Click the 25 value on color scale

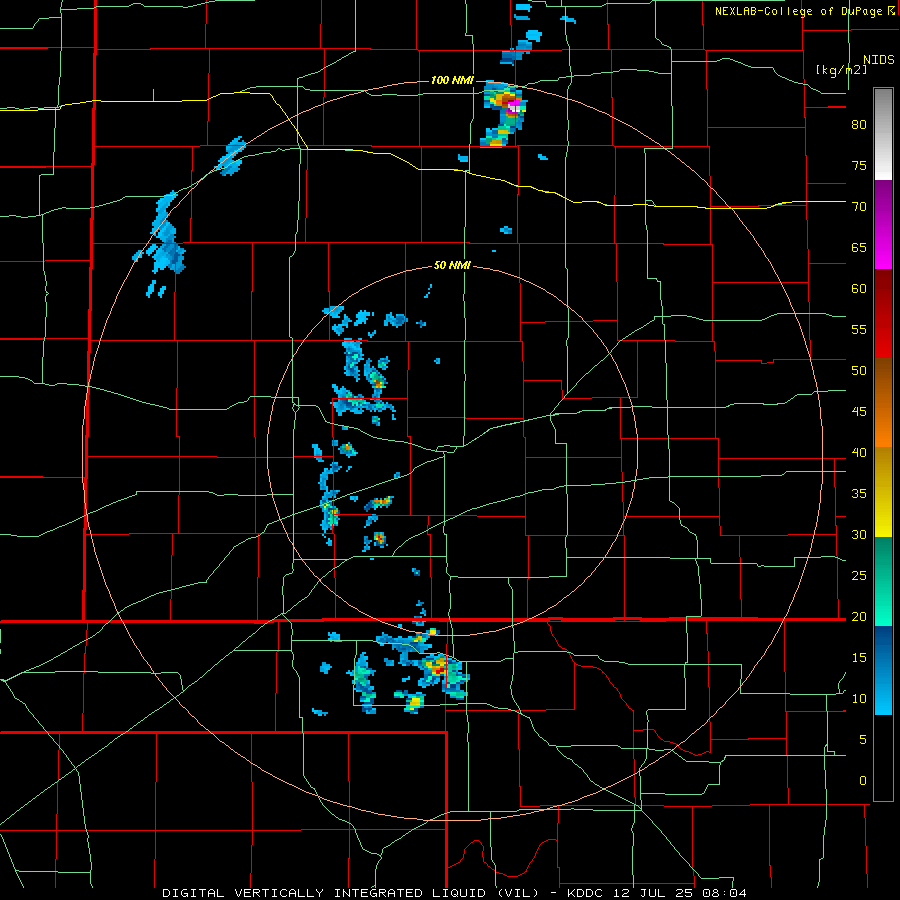pos(859,575)
